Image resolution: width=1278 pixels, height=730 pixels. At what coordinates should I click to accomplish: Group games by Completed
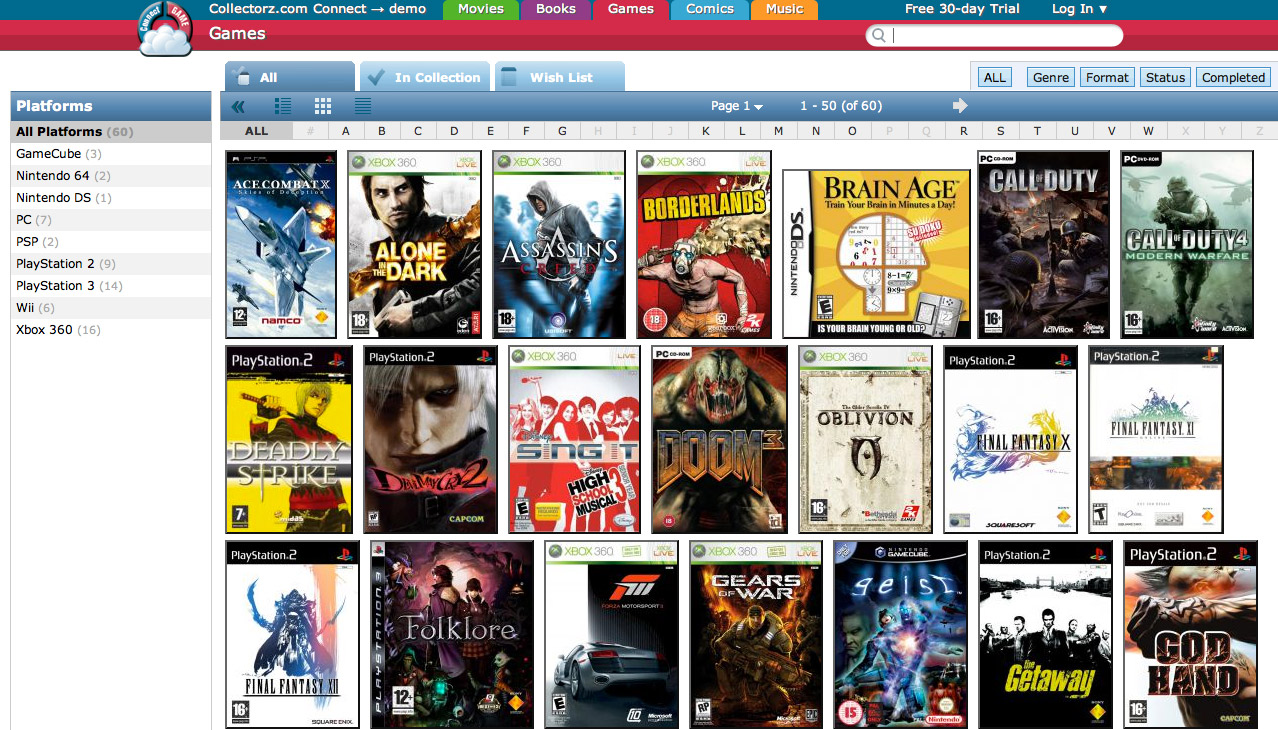(1233, 77)
